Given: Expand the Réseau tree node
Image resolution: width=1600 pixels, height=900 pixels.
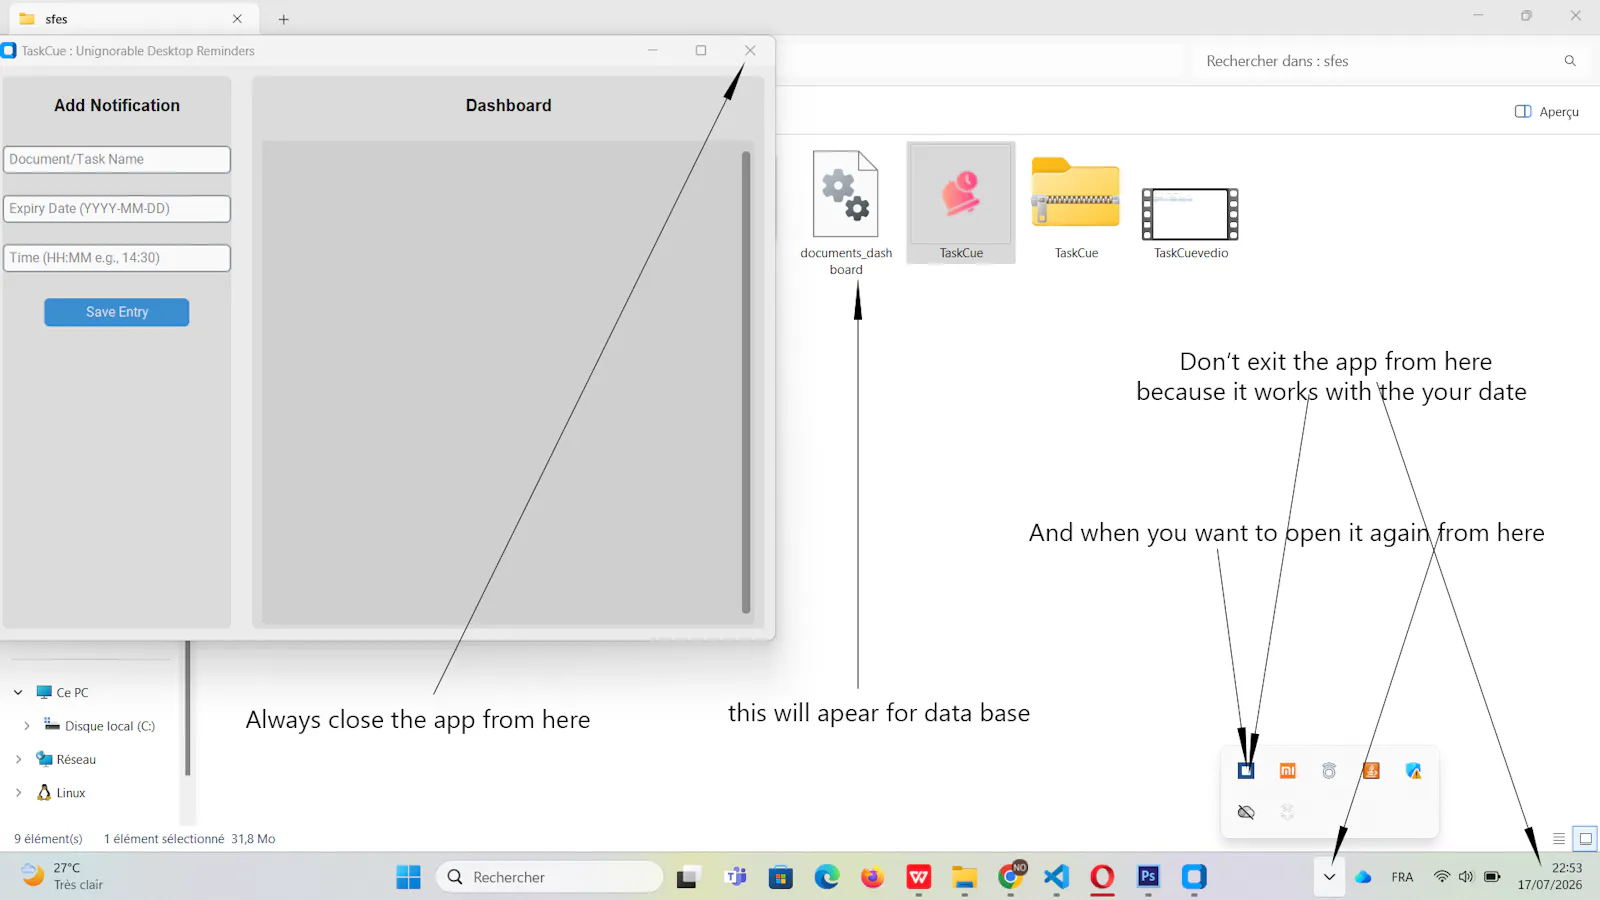Looking at the screenshot, I should click(x=18, y=760).
